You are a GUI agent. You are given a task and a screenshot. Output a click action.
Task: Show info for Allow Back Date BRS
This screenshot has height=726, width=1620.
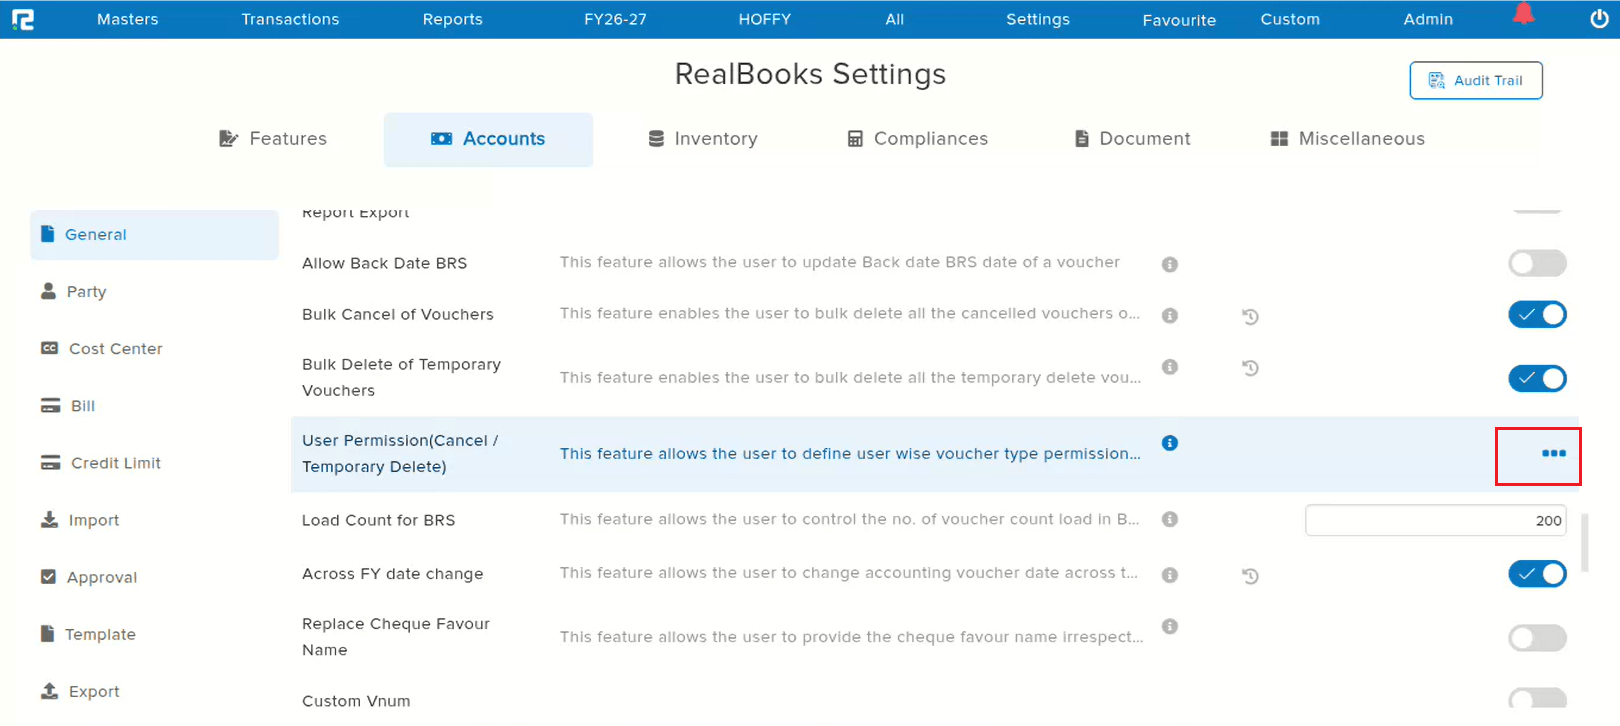1169,264
